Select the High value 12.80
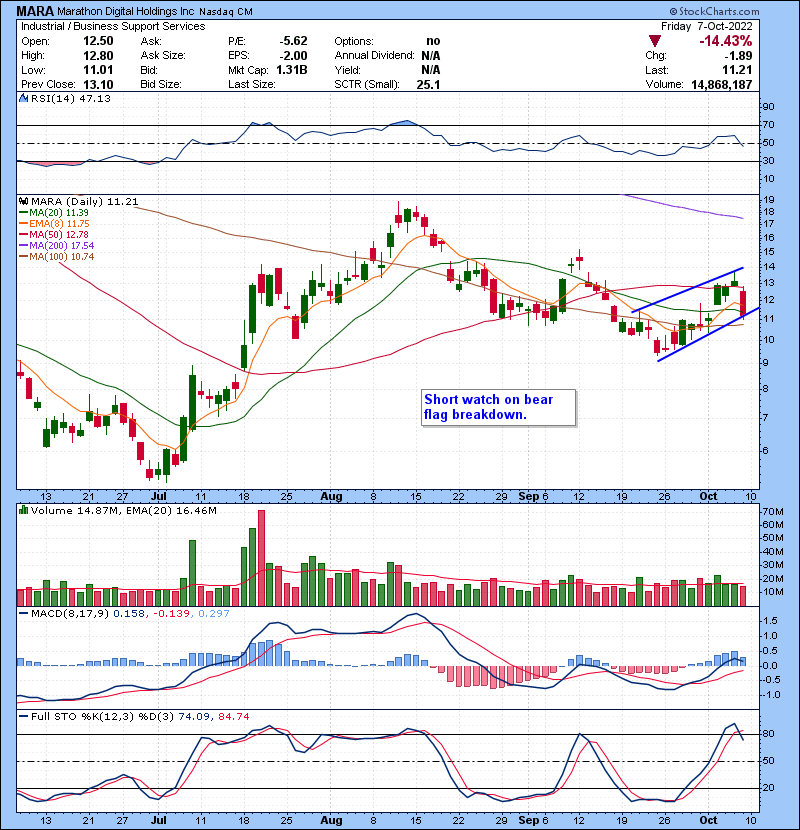 click(98, 56)
